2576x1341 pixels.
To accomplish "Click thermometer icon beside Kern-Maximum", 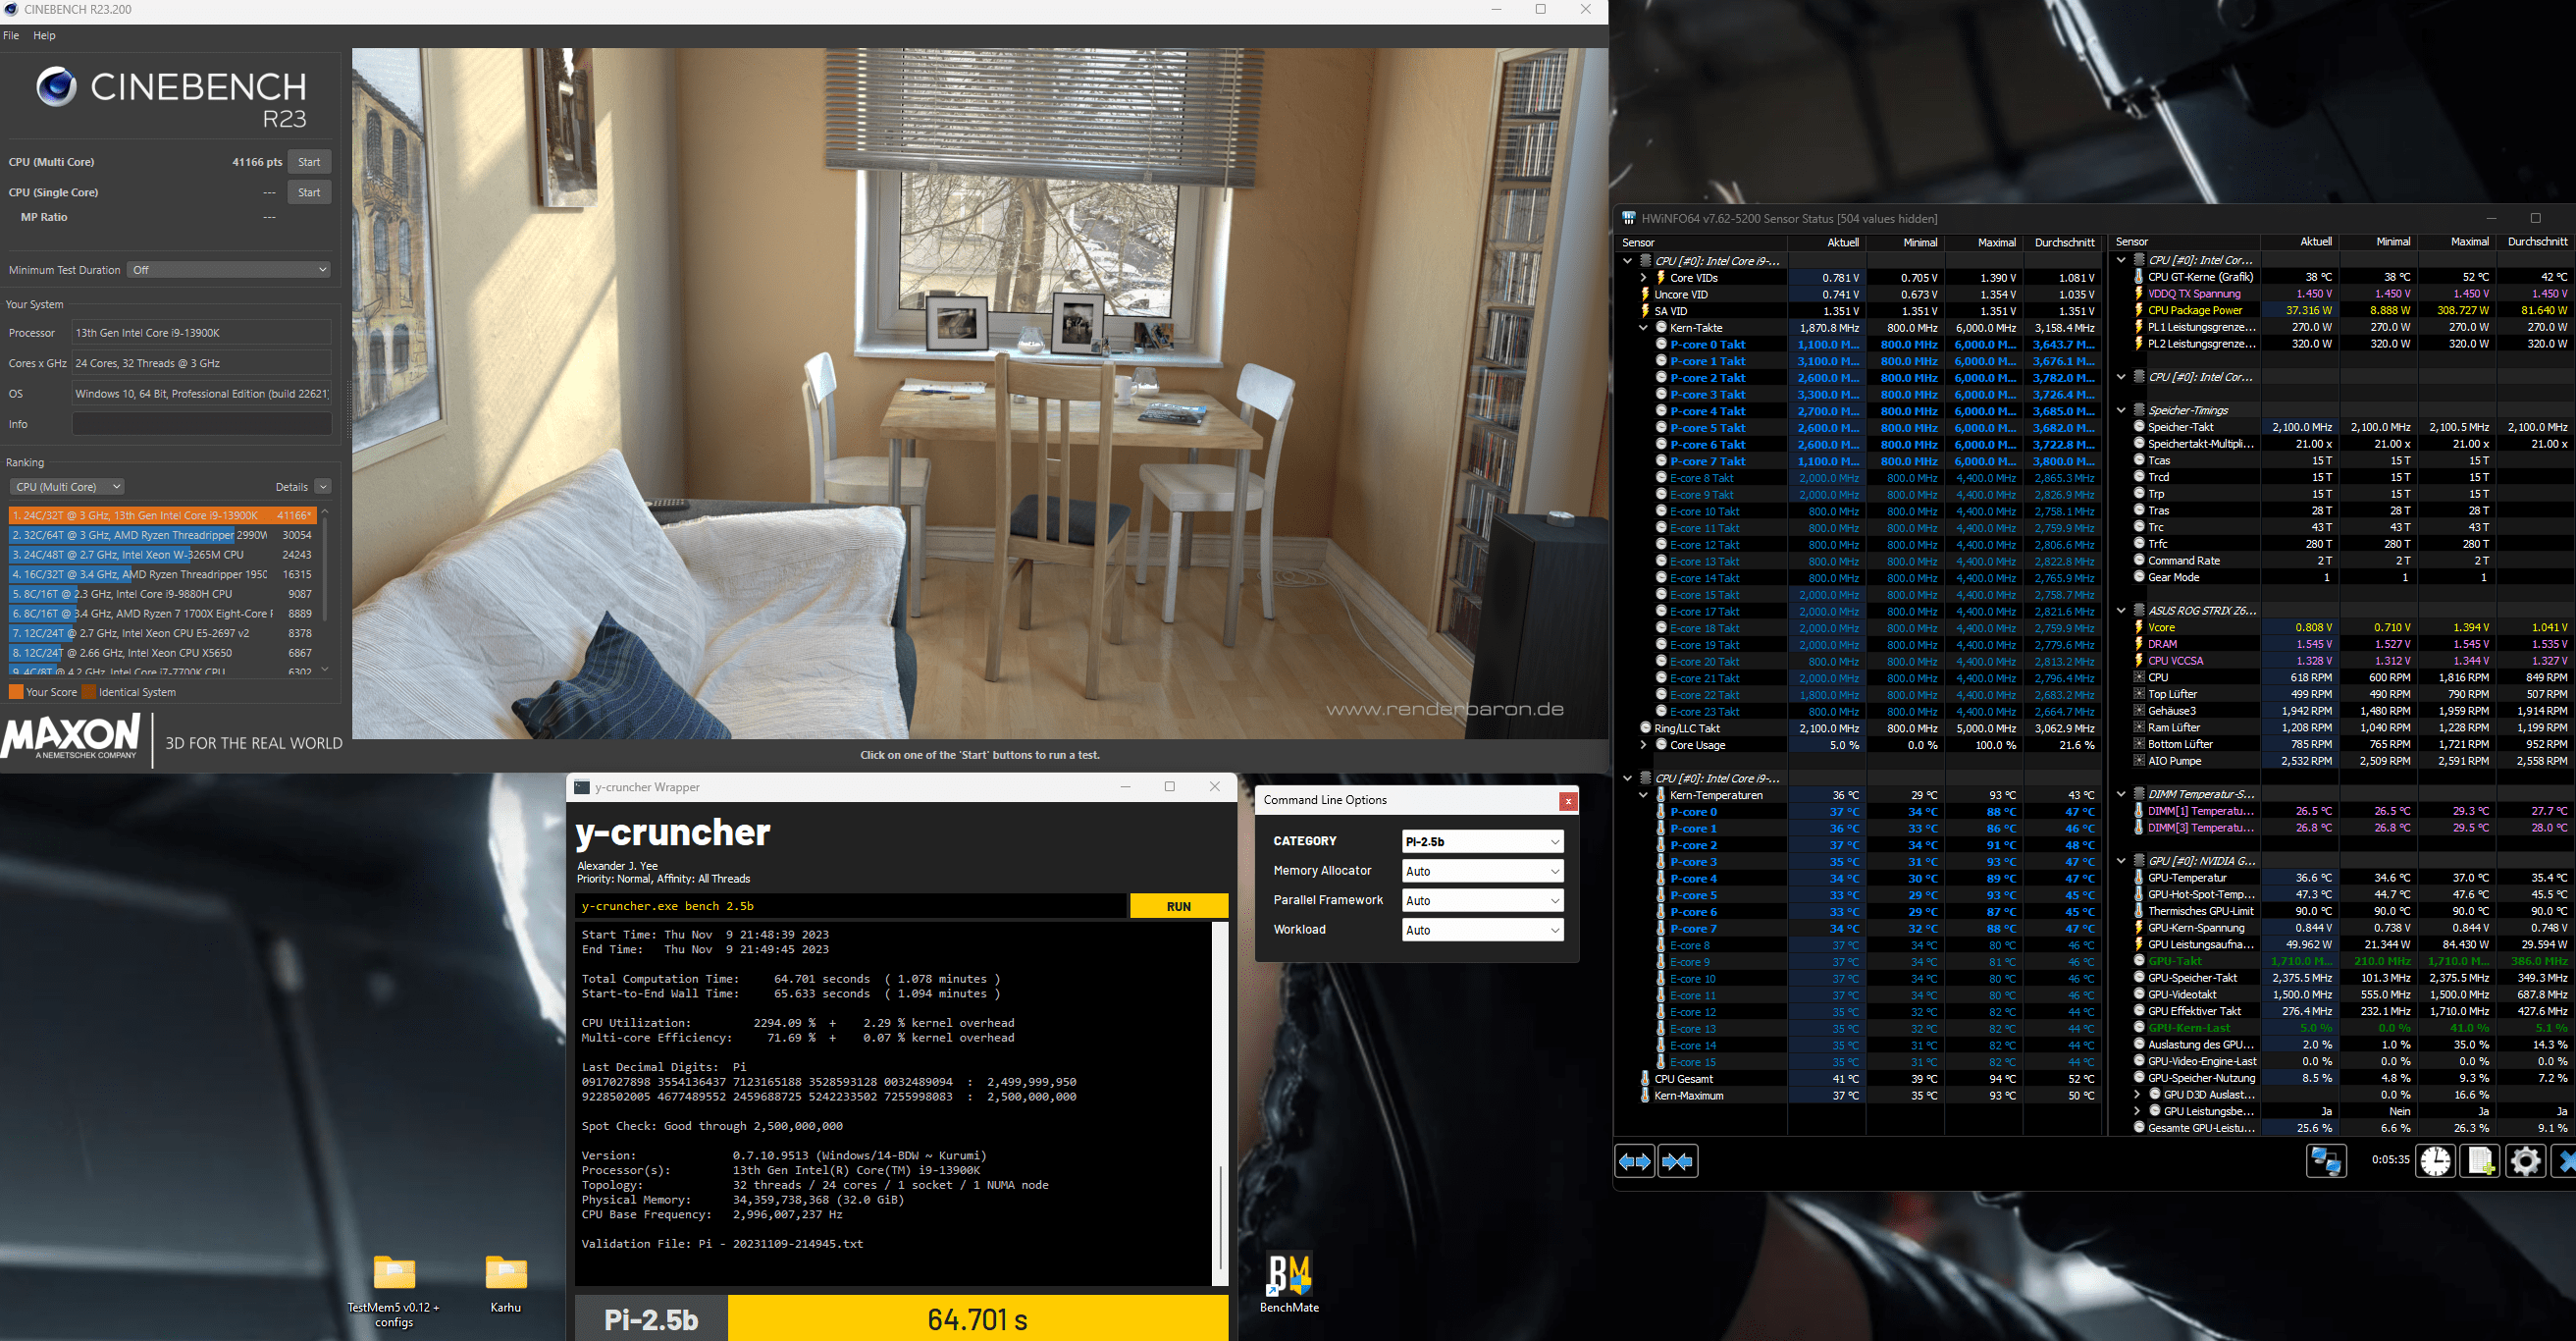I will [1645, 1096].
